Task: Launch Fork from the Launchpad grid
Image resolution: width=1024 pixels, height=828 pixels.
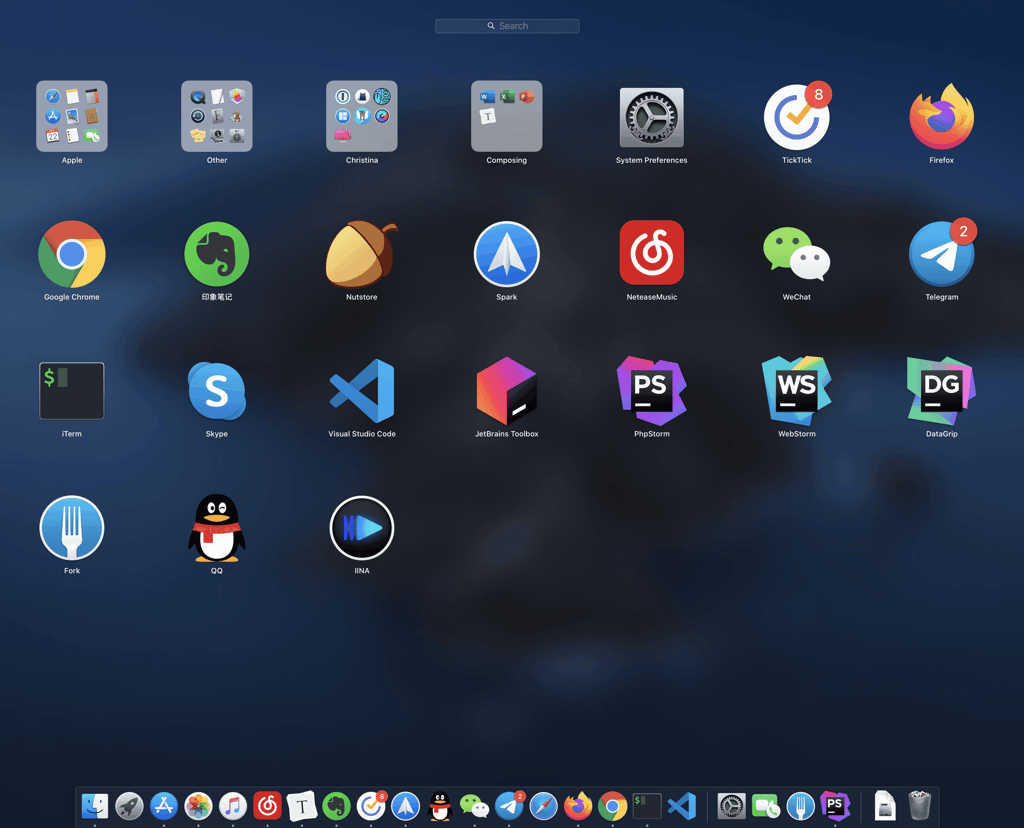Action: 72,528
